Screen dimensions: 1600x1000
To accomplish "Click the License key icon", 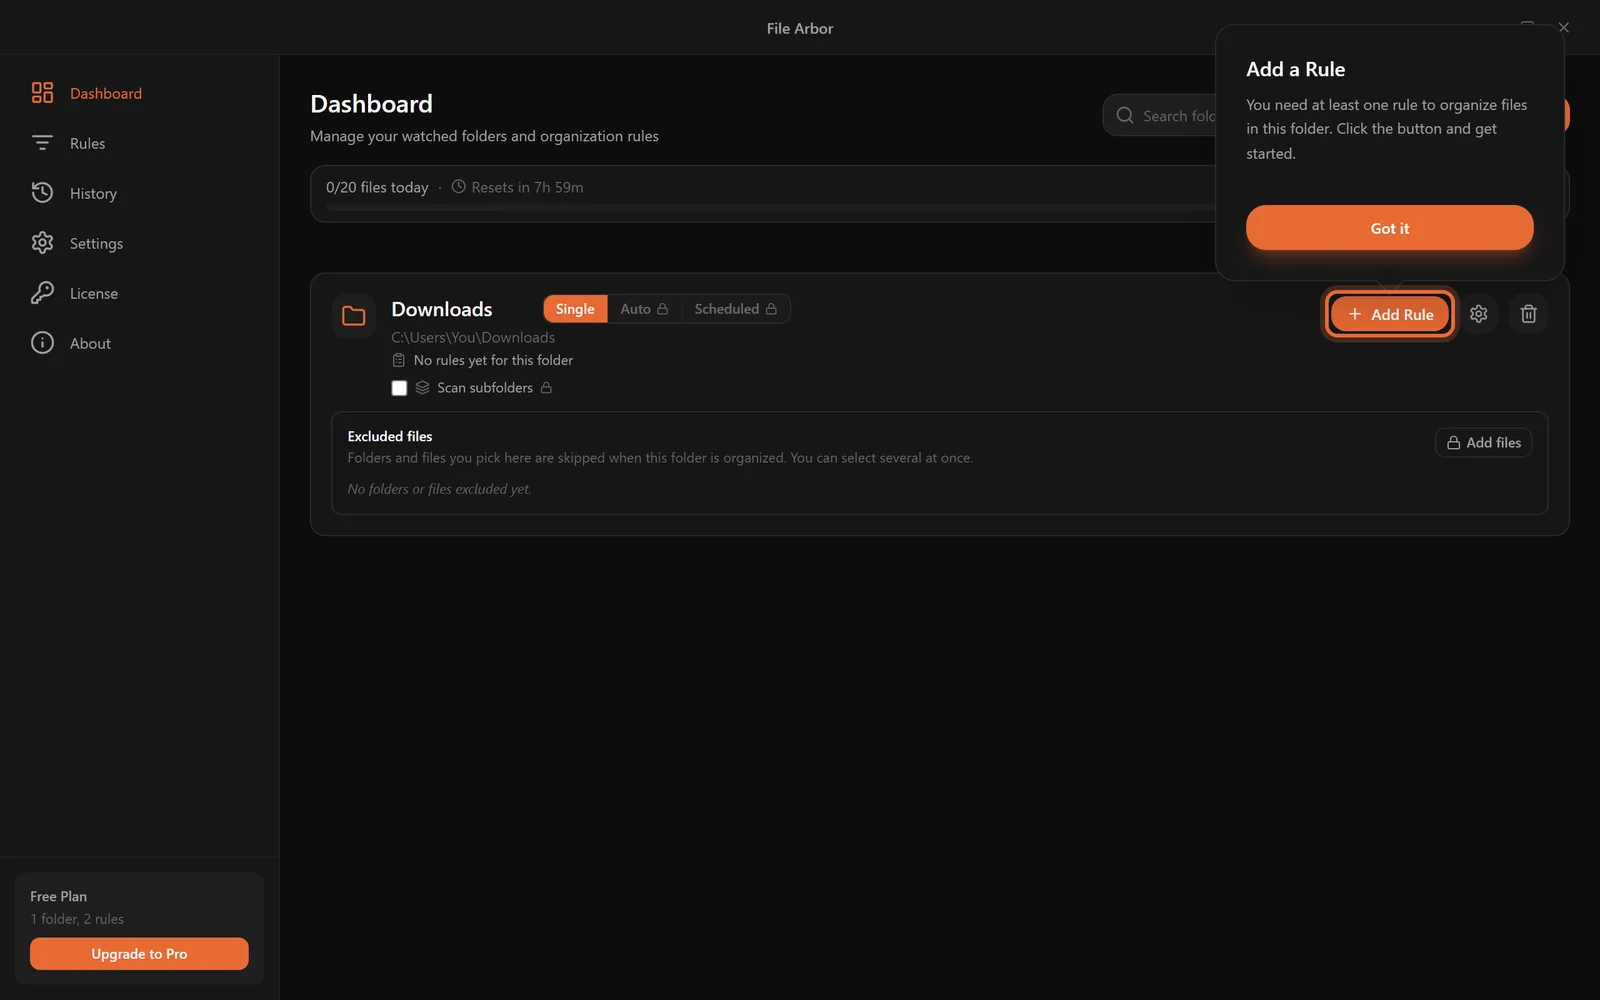I will [42, 293].
